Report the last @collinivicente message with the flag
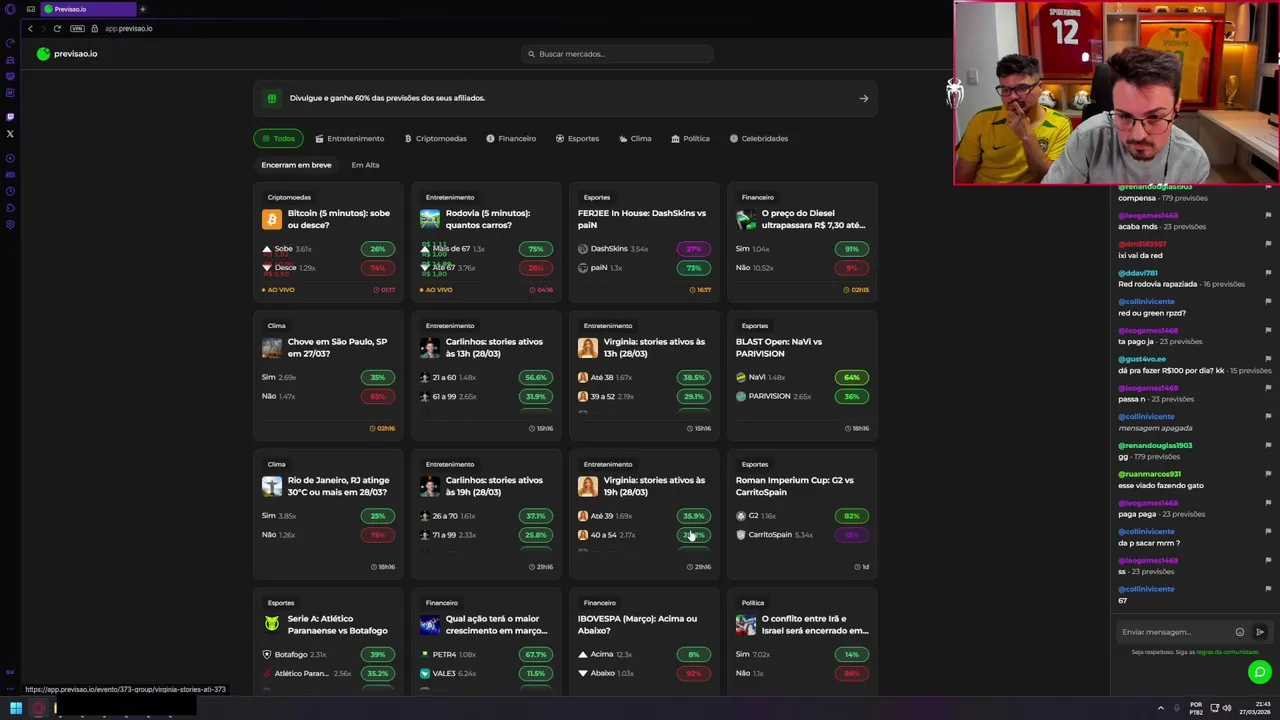 [1268, 589]
